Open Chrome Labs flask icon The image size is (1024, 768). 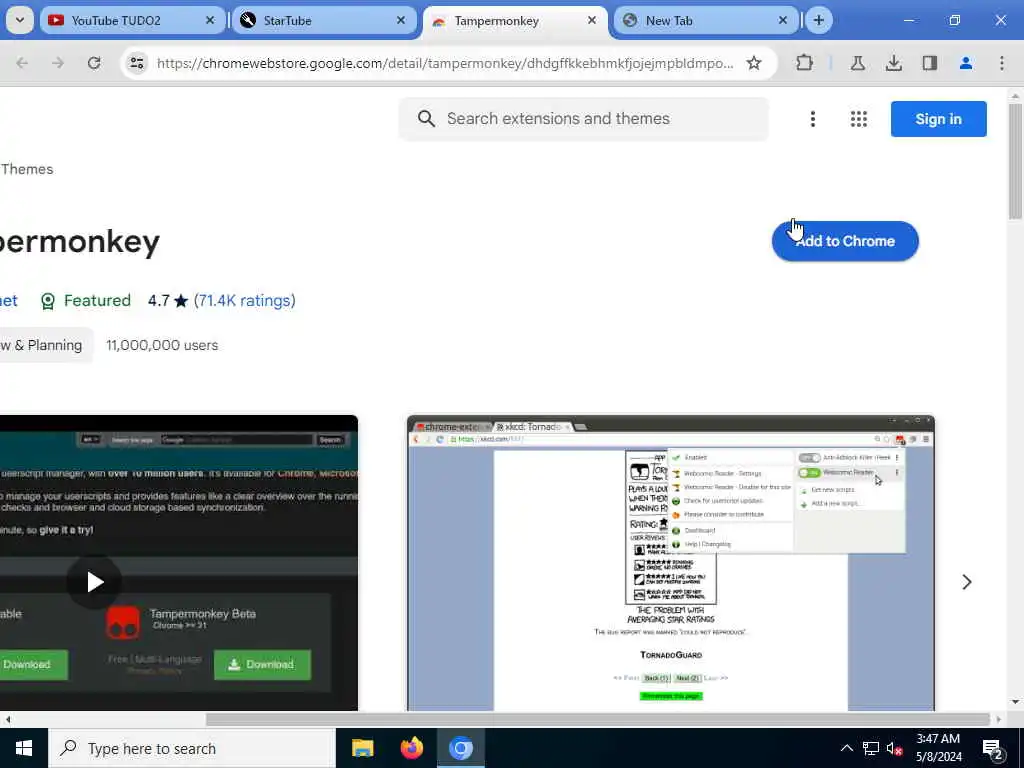(x=857, y=63)
